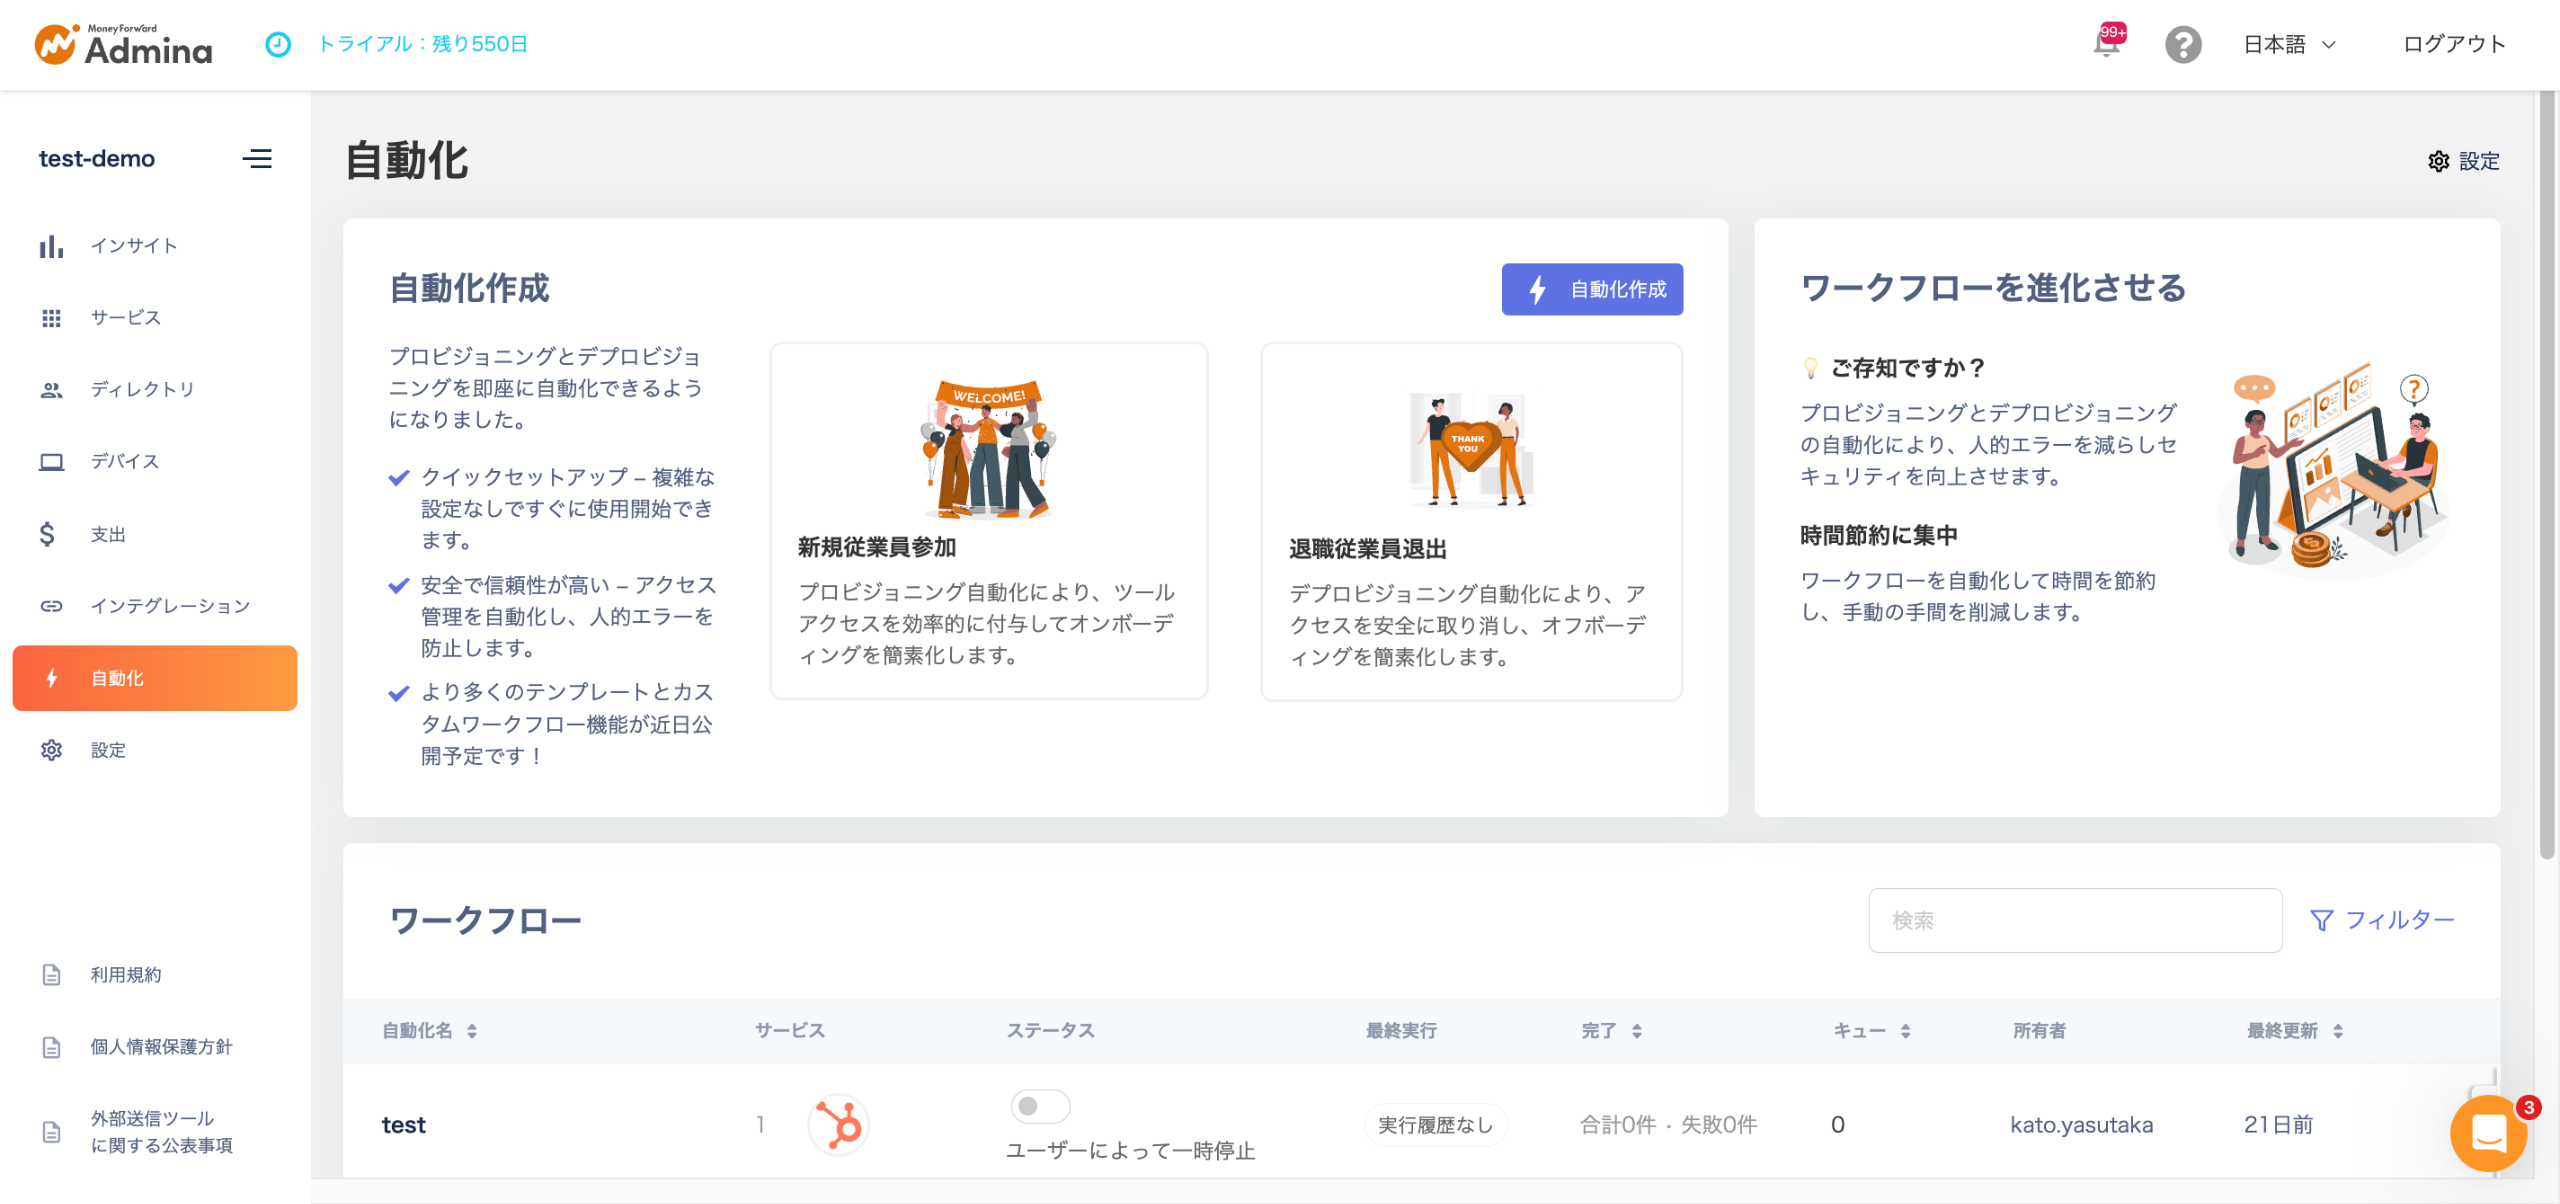The width and height of the screenshot is (2560, 1204).
Task: Open the 日本語 language dropdown
Action: click(2289, 45)
